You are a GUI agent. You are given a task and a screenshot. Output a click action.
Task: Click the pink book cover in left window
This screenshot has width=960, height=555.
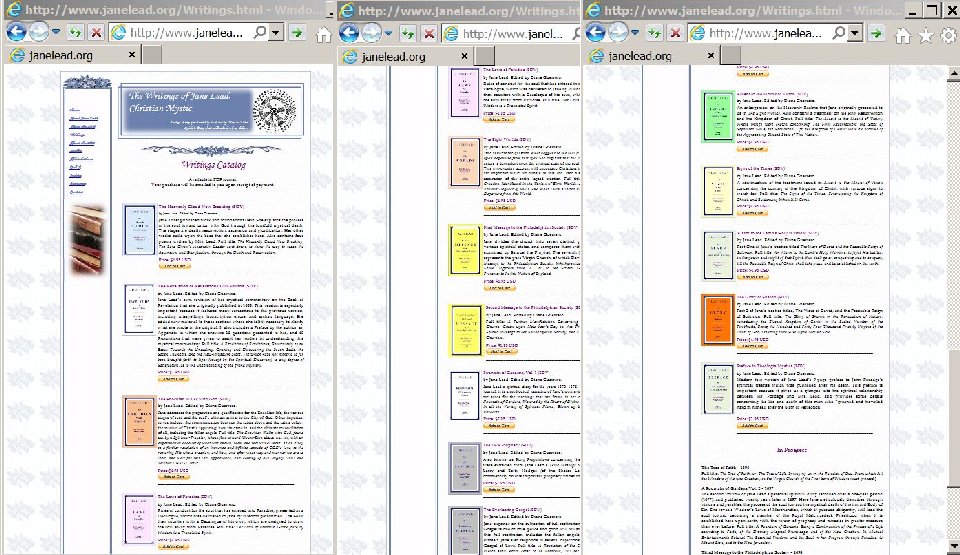coord(140,519)
